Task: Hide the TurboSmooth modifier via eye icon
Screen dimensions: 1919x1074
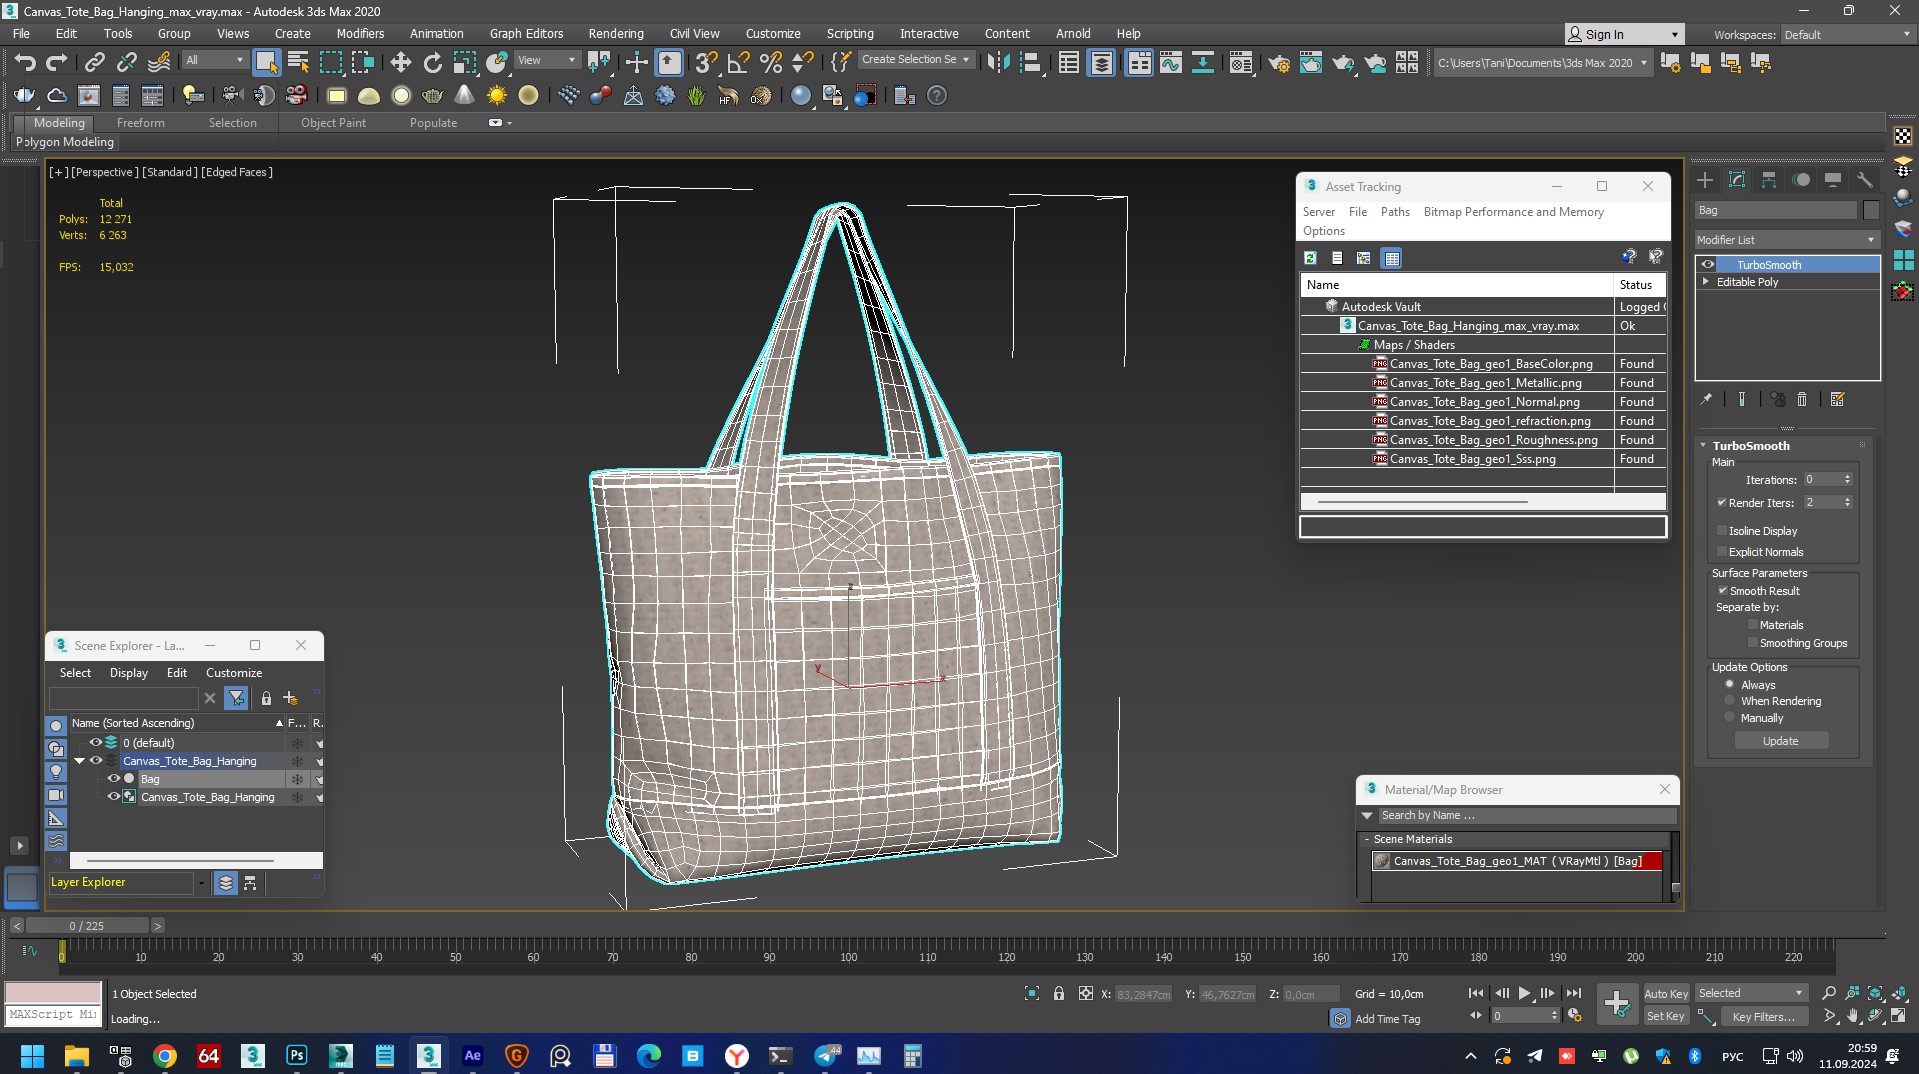Action: click(x=1708, y=265)
